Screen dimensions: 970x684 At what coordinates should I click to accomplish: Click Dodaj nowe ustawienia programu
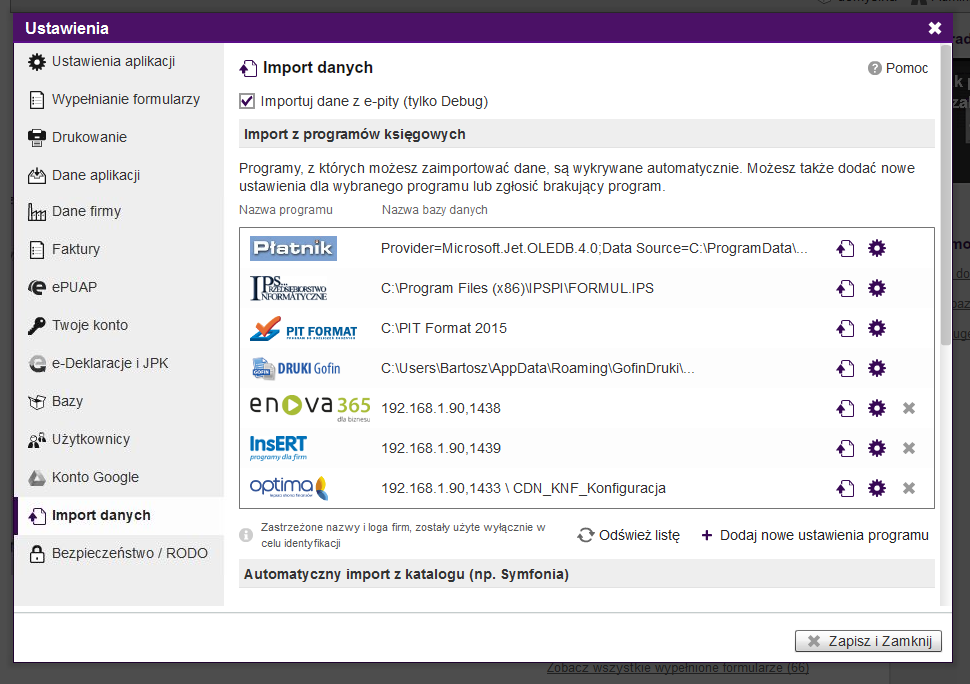point(814,535)
